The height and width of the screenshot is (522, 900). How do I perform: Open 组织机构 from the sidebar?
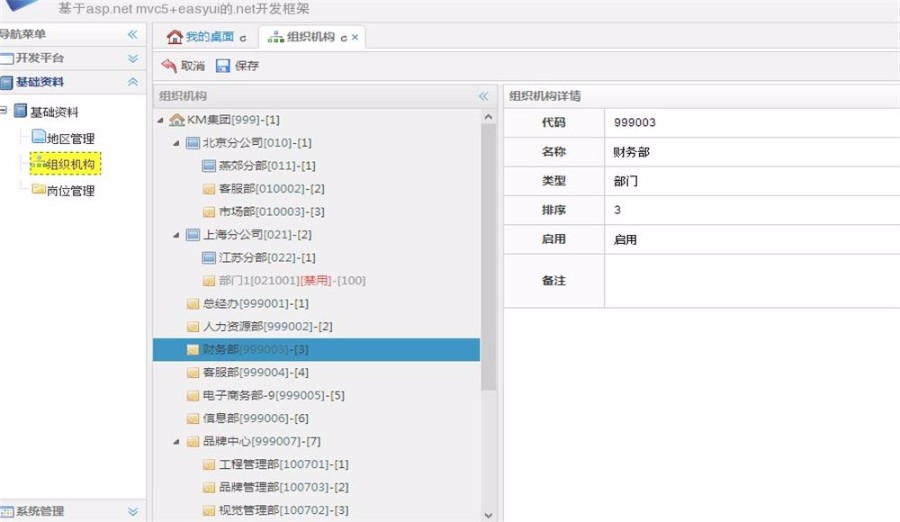click(x=65, y=164)
